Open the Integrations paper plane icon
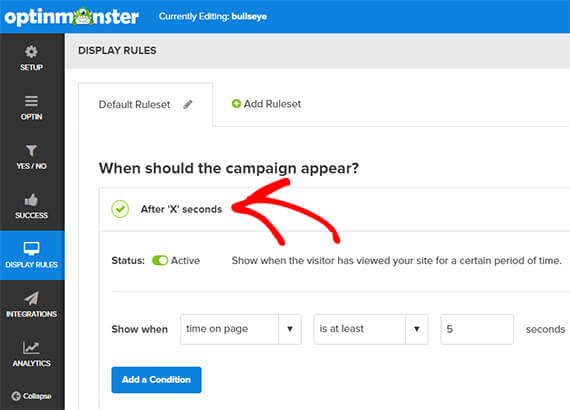The image size is (570, 410). click(32, 298)
